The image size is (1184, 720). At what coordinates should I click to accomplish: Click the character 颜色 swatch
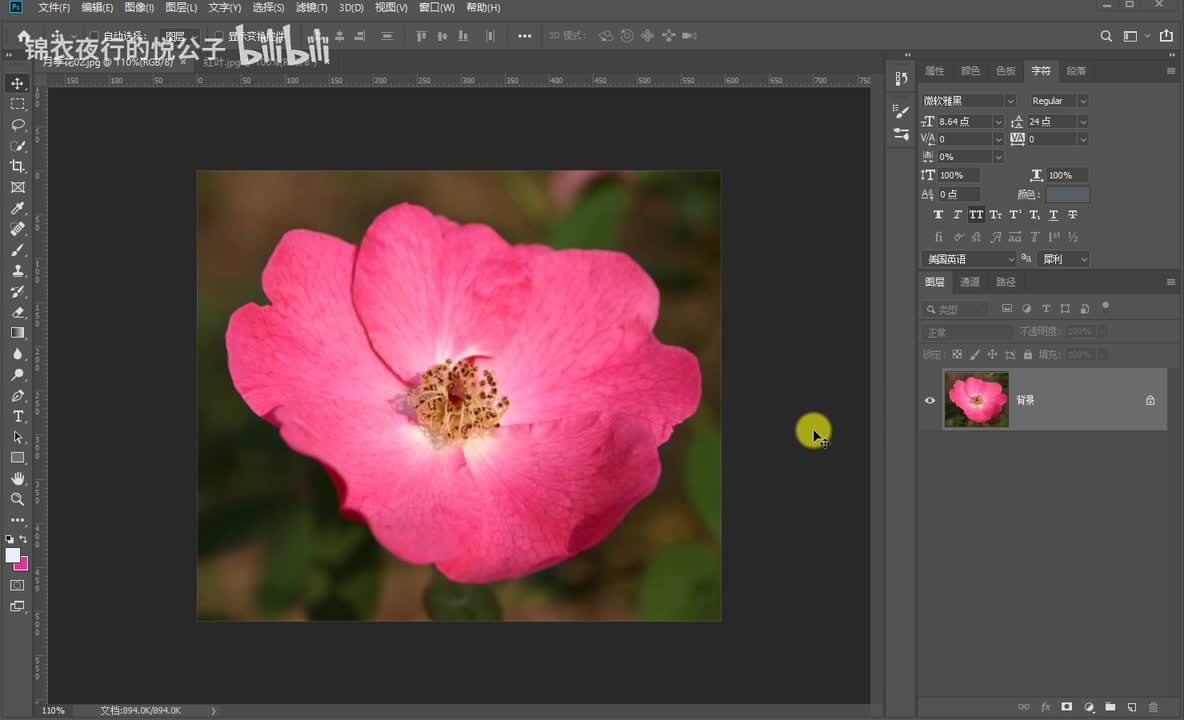(1067, 194)
